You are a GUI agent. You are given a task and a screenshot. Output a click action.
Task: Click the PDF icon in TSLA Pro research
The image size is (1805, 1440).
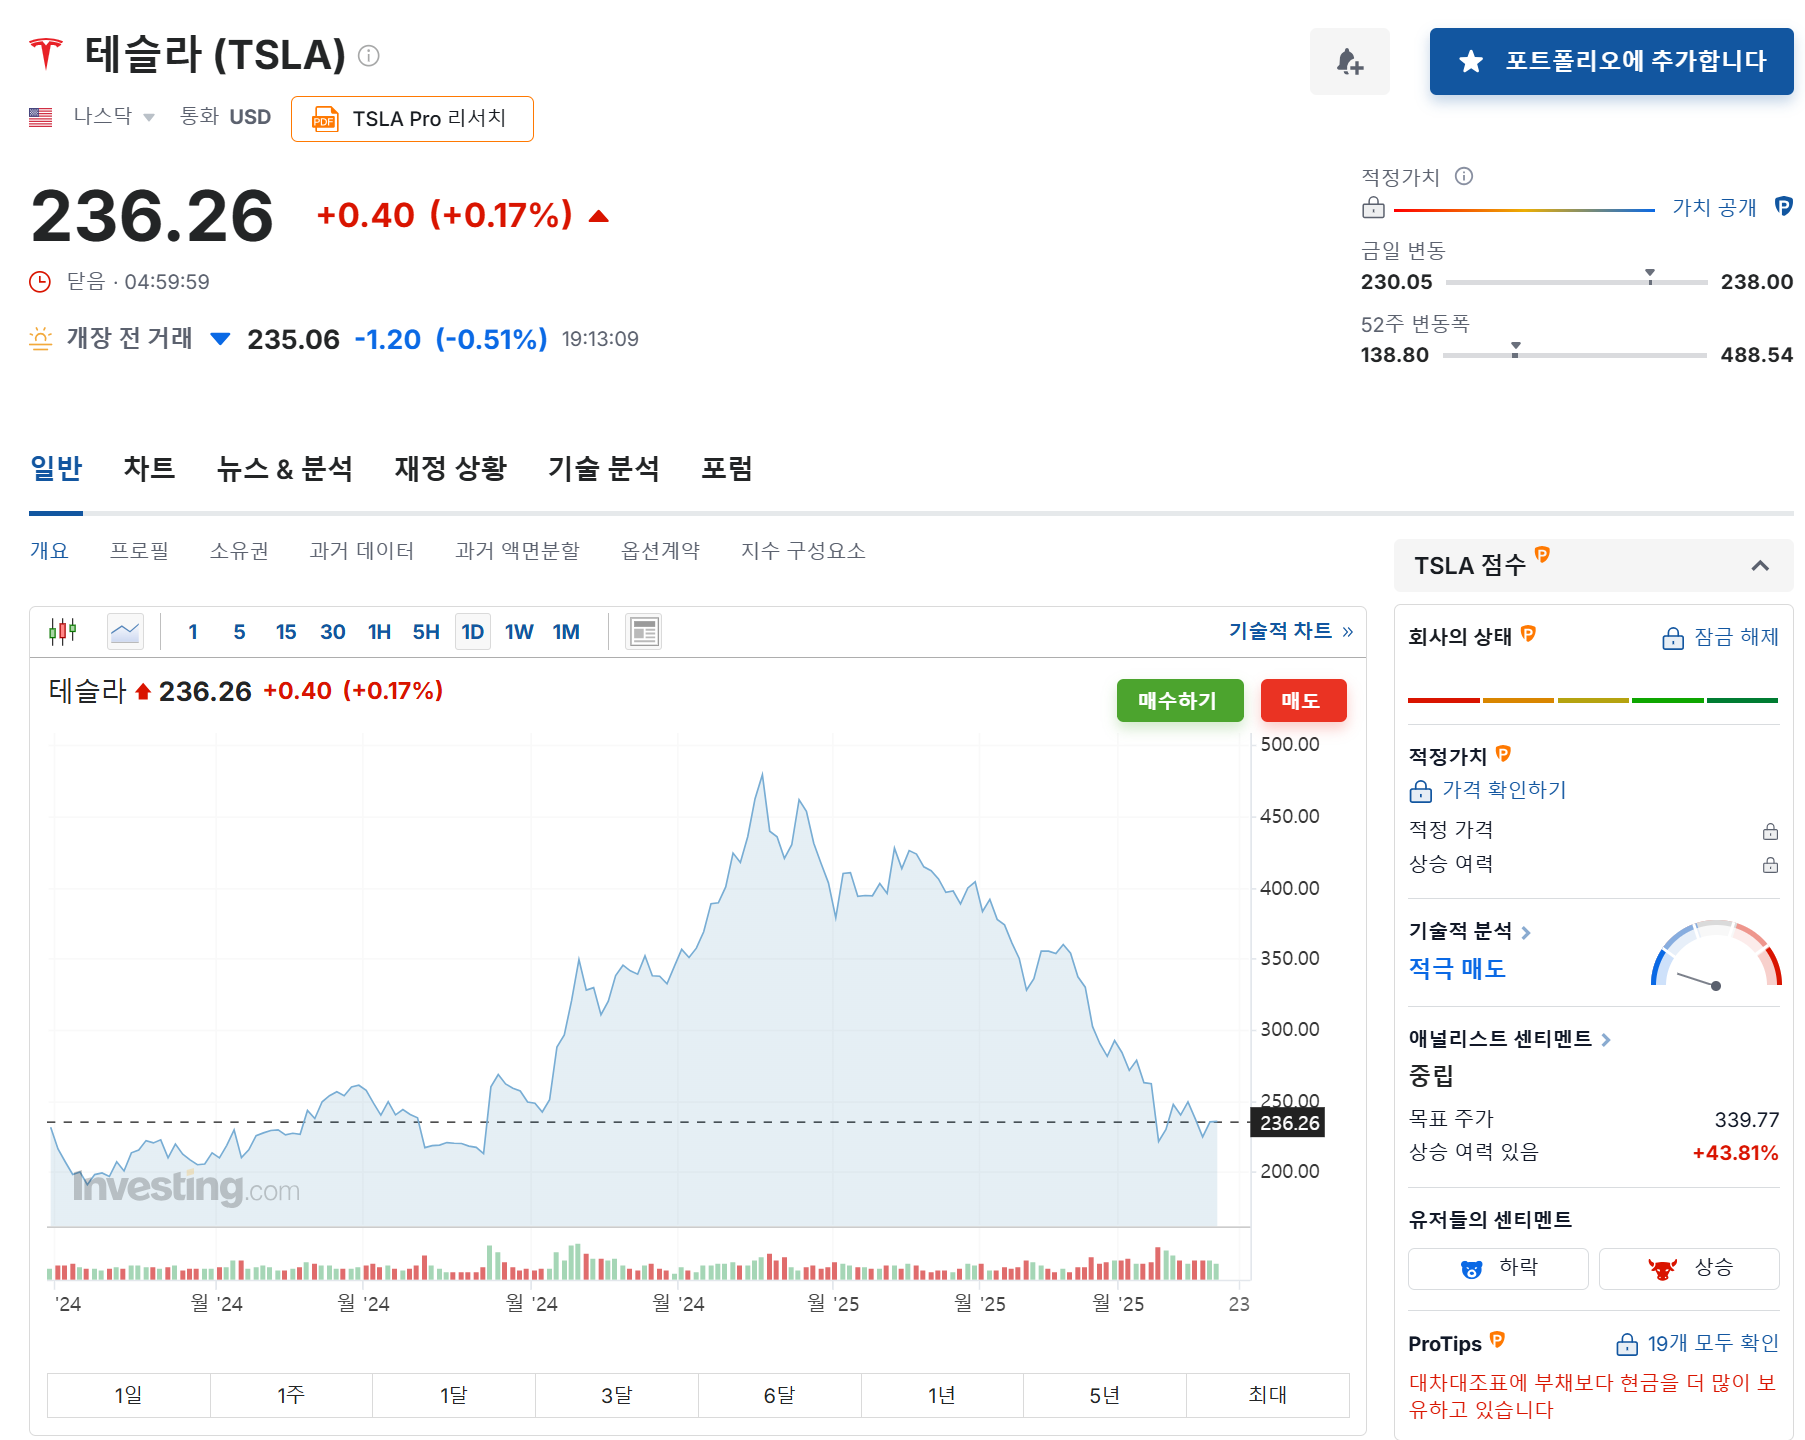[324, 119]
